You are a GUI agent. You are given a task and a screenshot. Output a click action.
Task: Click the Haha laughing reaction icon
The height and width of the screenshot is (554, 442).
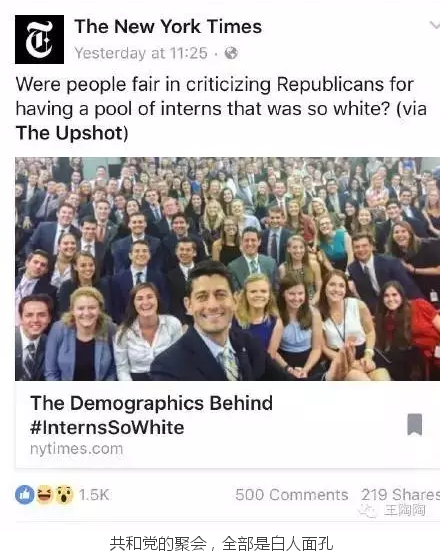point(45,494)
